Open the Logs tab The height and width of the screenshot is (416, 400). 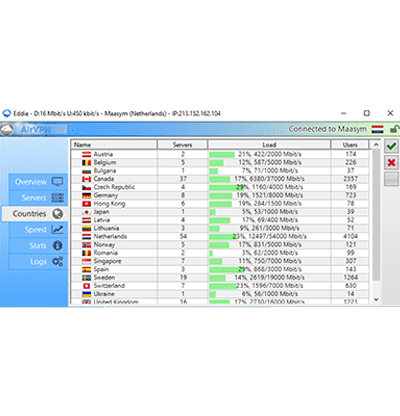tap(38, 262)
